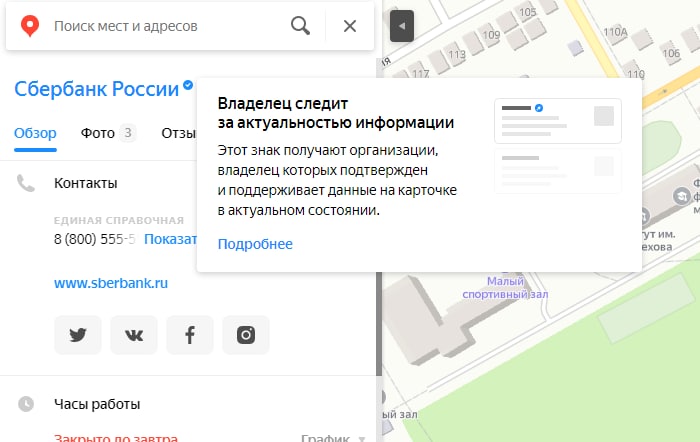Switch to the Фото tab

[x=108, y=133]
